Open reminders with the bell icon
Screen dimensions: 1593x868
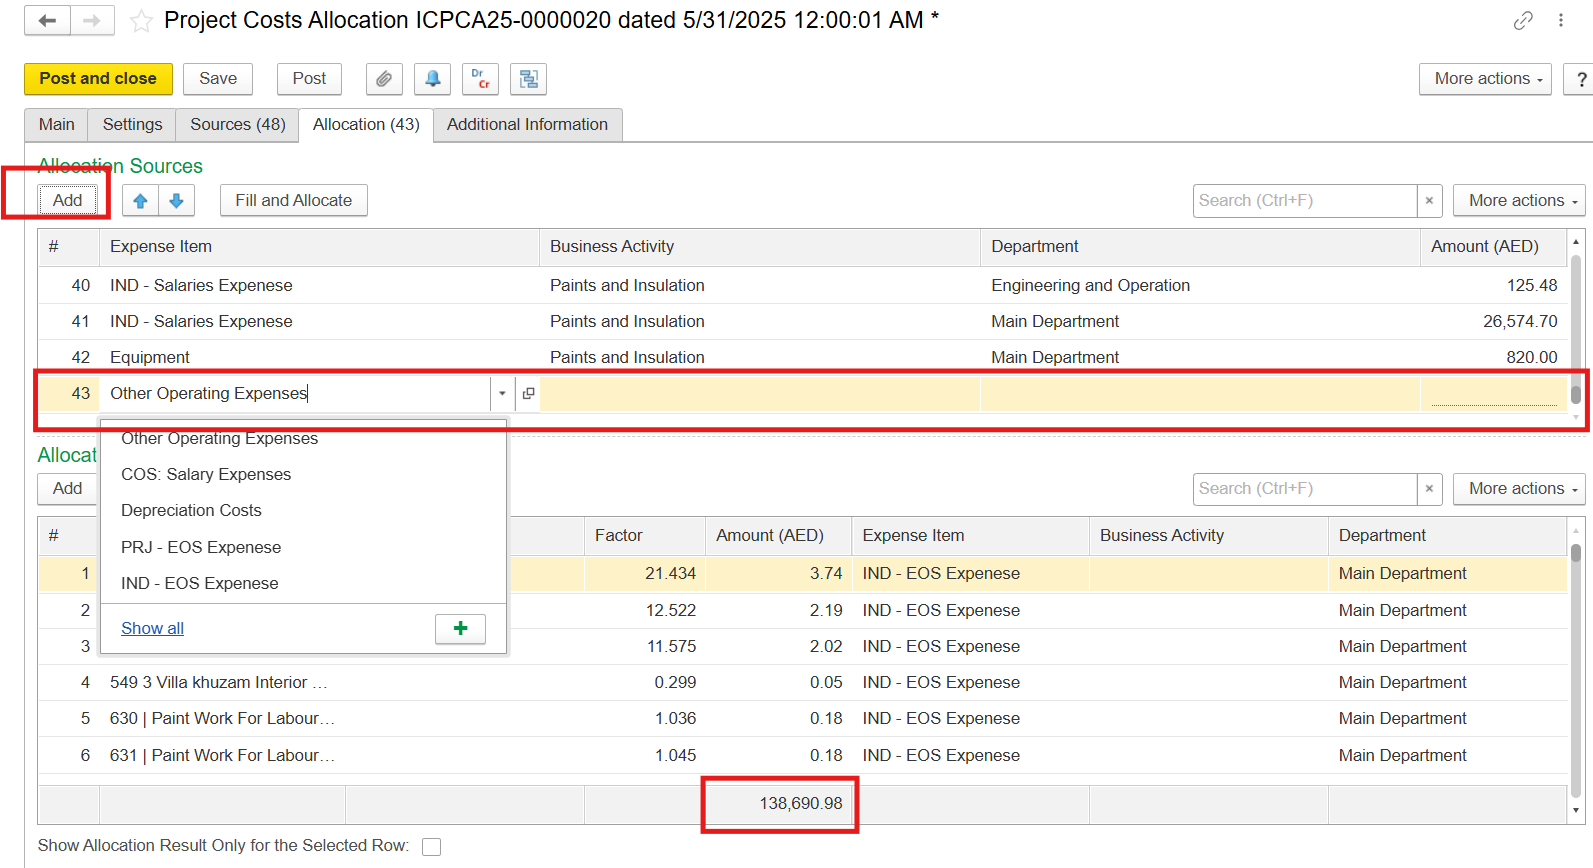tap(432, 79)
